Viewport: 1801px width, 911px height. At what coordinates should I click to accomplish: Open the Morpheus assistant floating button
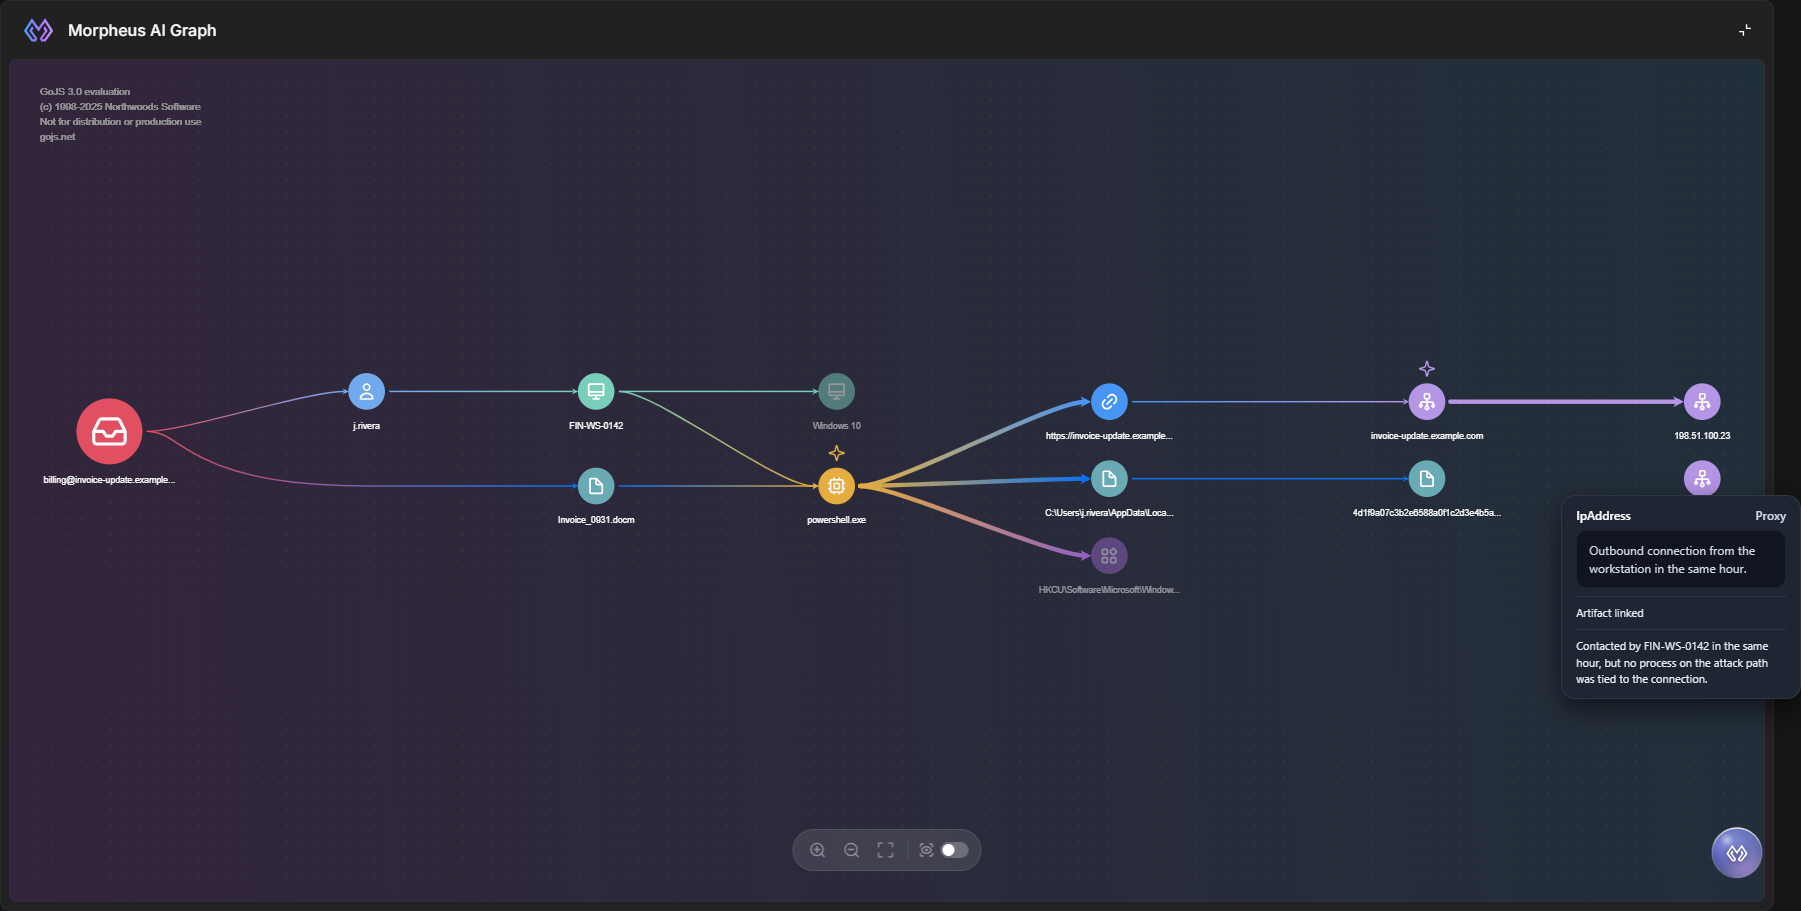tap(1736, 853)
